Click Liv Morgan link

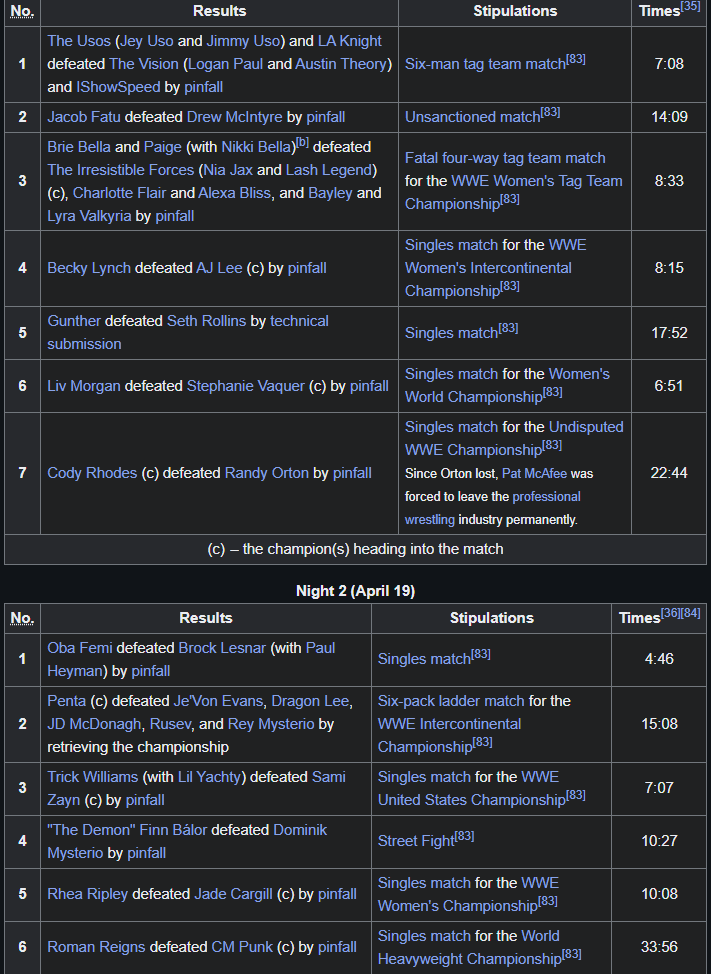coord(84,386)
